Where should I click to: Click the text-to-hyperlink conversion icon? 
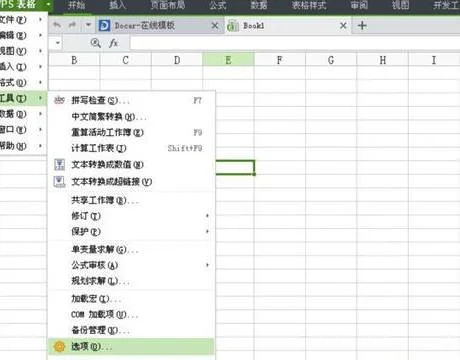[x=59, y=182]
